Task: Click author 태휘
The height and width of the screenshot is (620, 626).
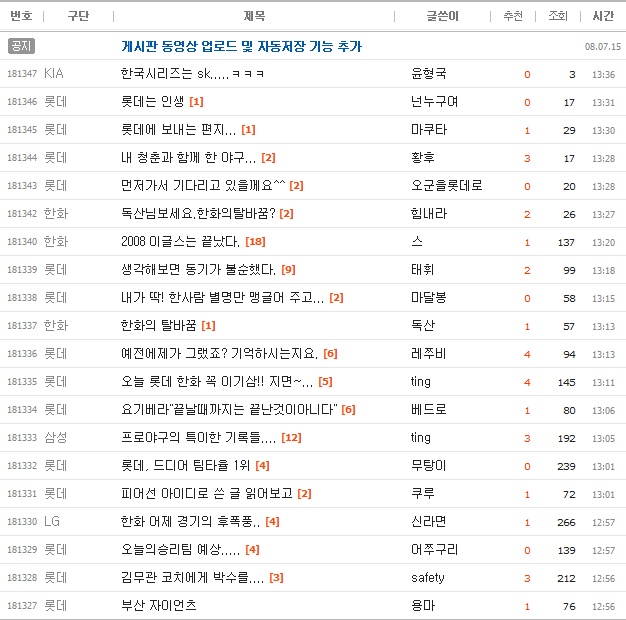Action: click(x=423, y=269)
